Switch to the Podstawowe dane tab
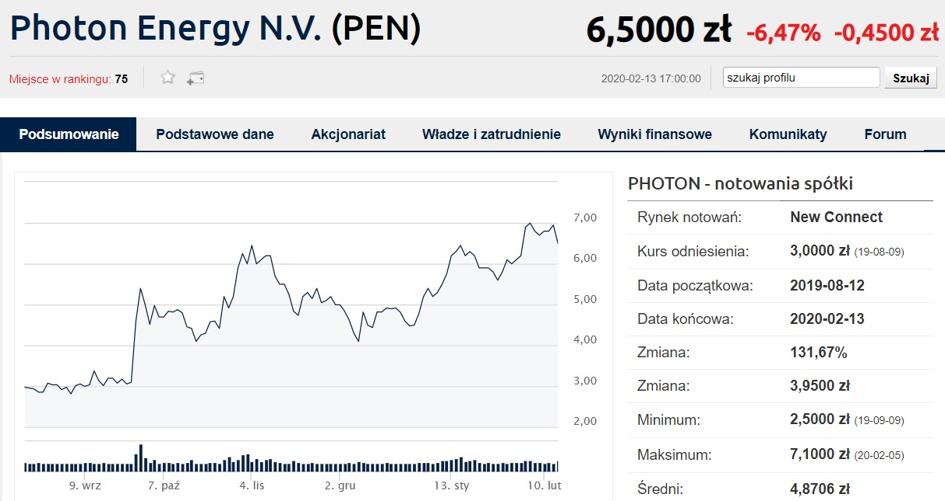The width and height of the screenshot is (945, 501). pyautogui.click(x=215, y=134)
